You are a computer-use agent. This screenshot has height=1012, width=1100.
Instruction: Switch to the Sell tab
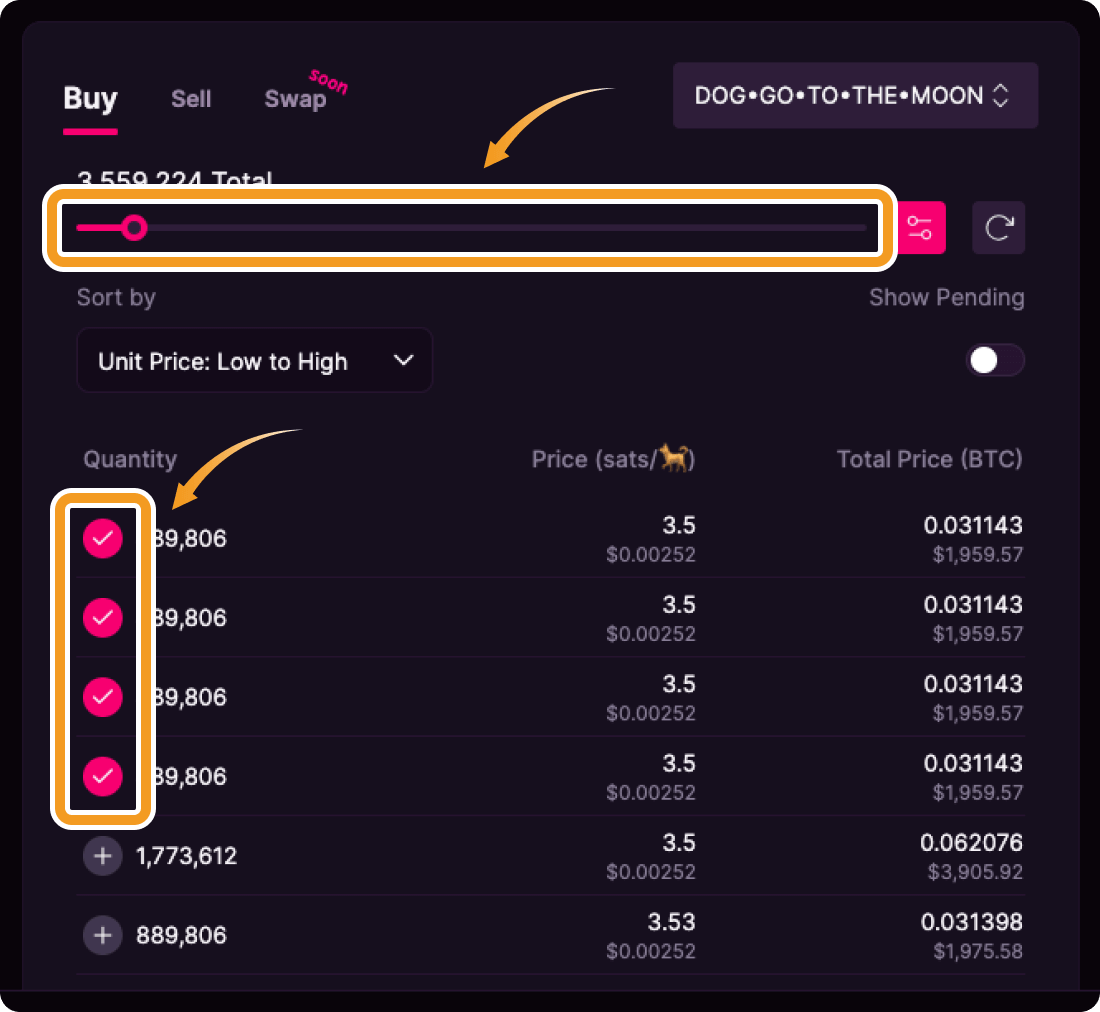(x=191, y=99)
